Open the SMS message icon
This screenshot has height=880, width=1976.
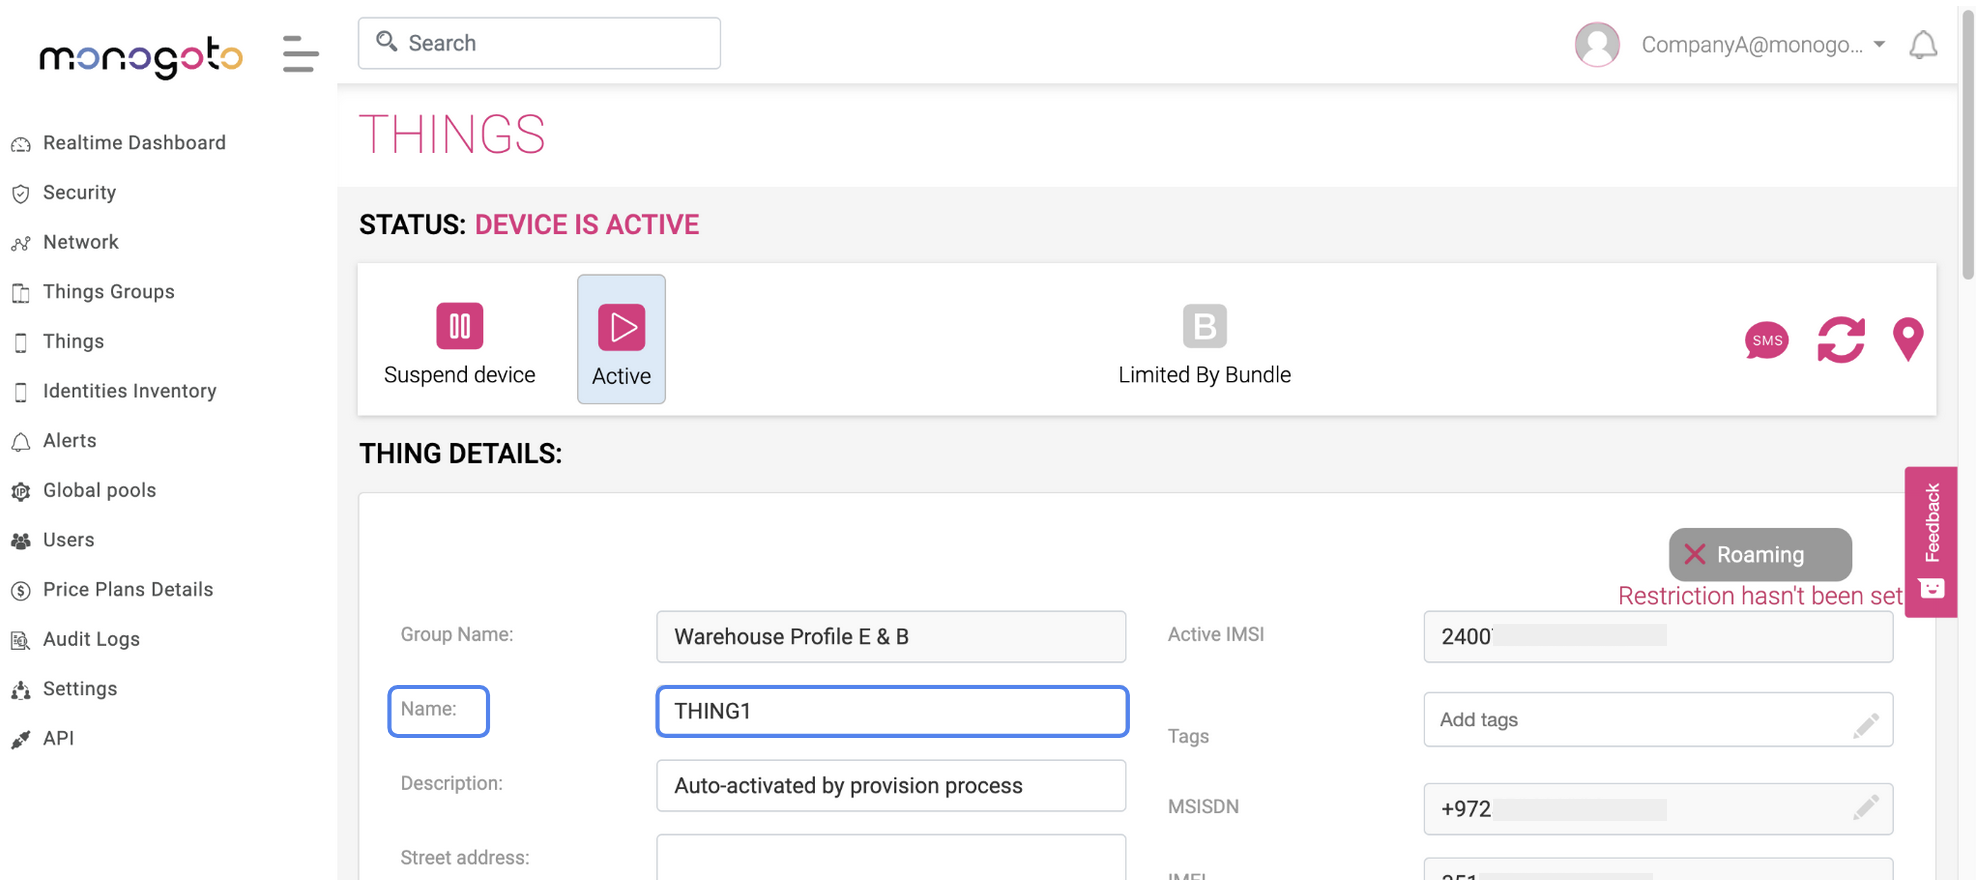click(1766, 340)
